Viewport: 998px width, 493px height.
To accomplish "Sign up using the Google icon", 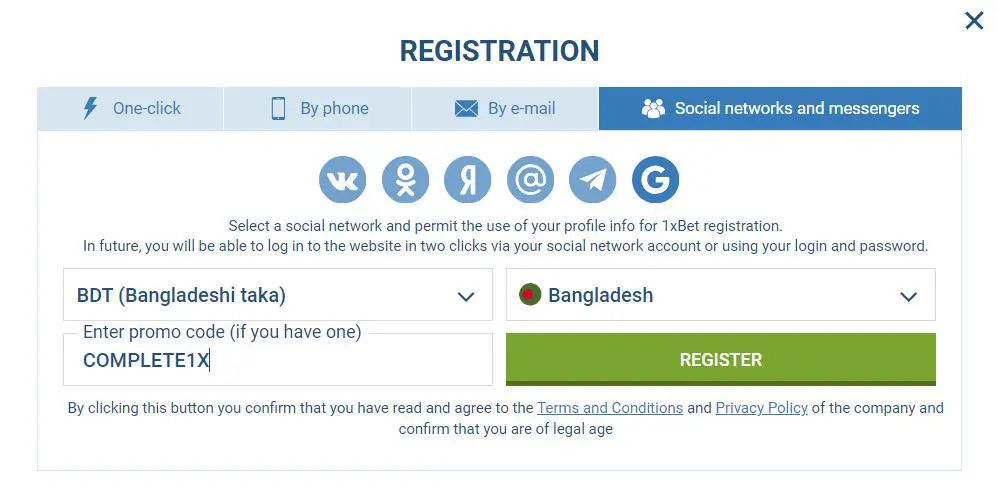I will [655, 180].
